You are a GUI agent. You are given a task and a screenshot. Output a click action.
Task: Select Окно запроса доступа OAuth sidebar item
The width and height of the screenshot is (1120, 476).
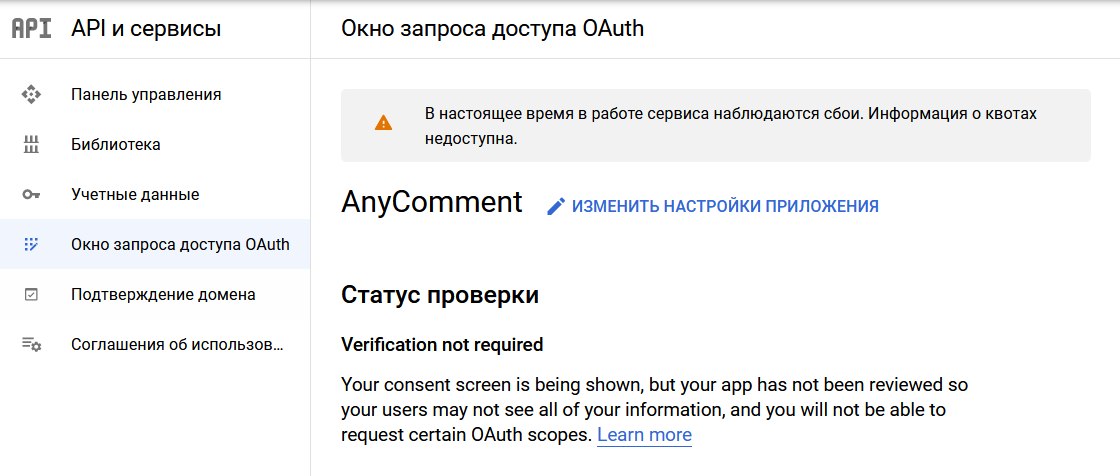pyautogui.click(x=180, y=244)
